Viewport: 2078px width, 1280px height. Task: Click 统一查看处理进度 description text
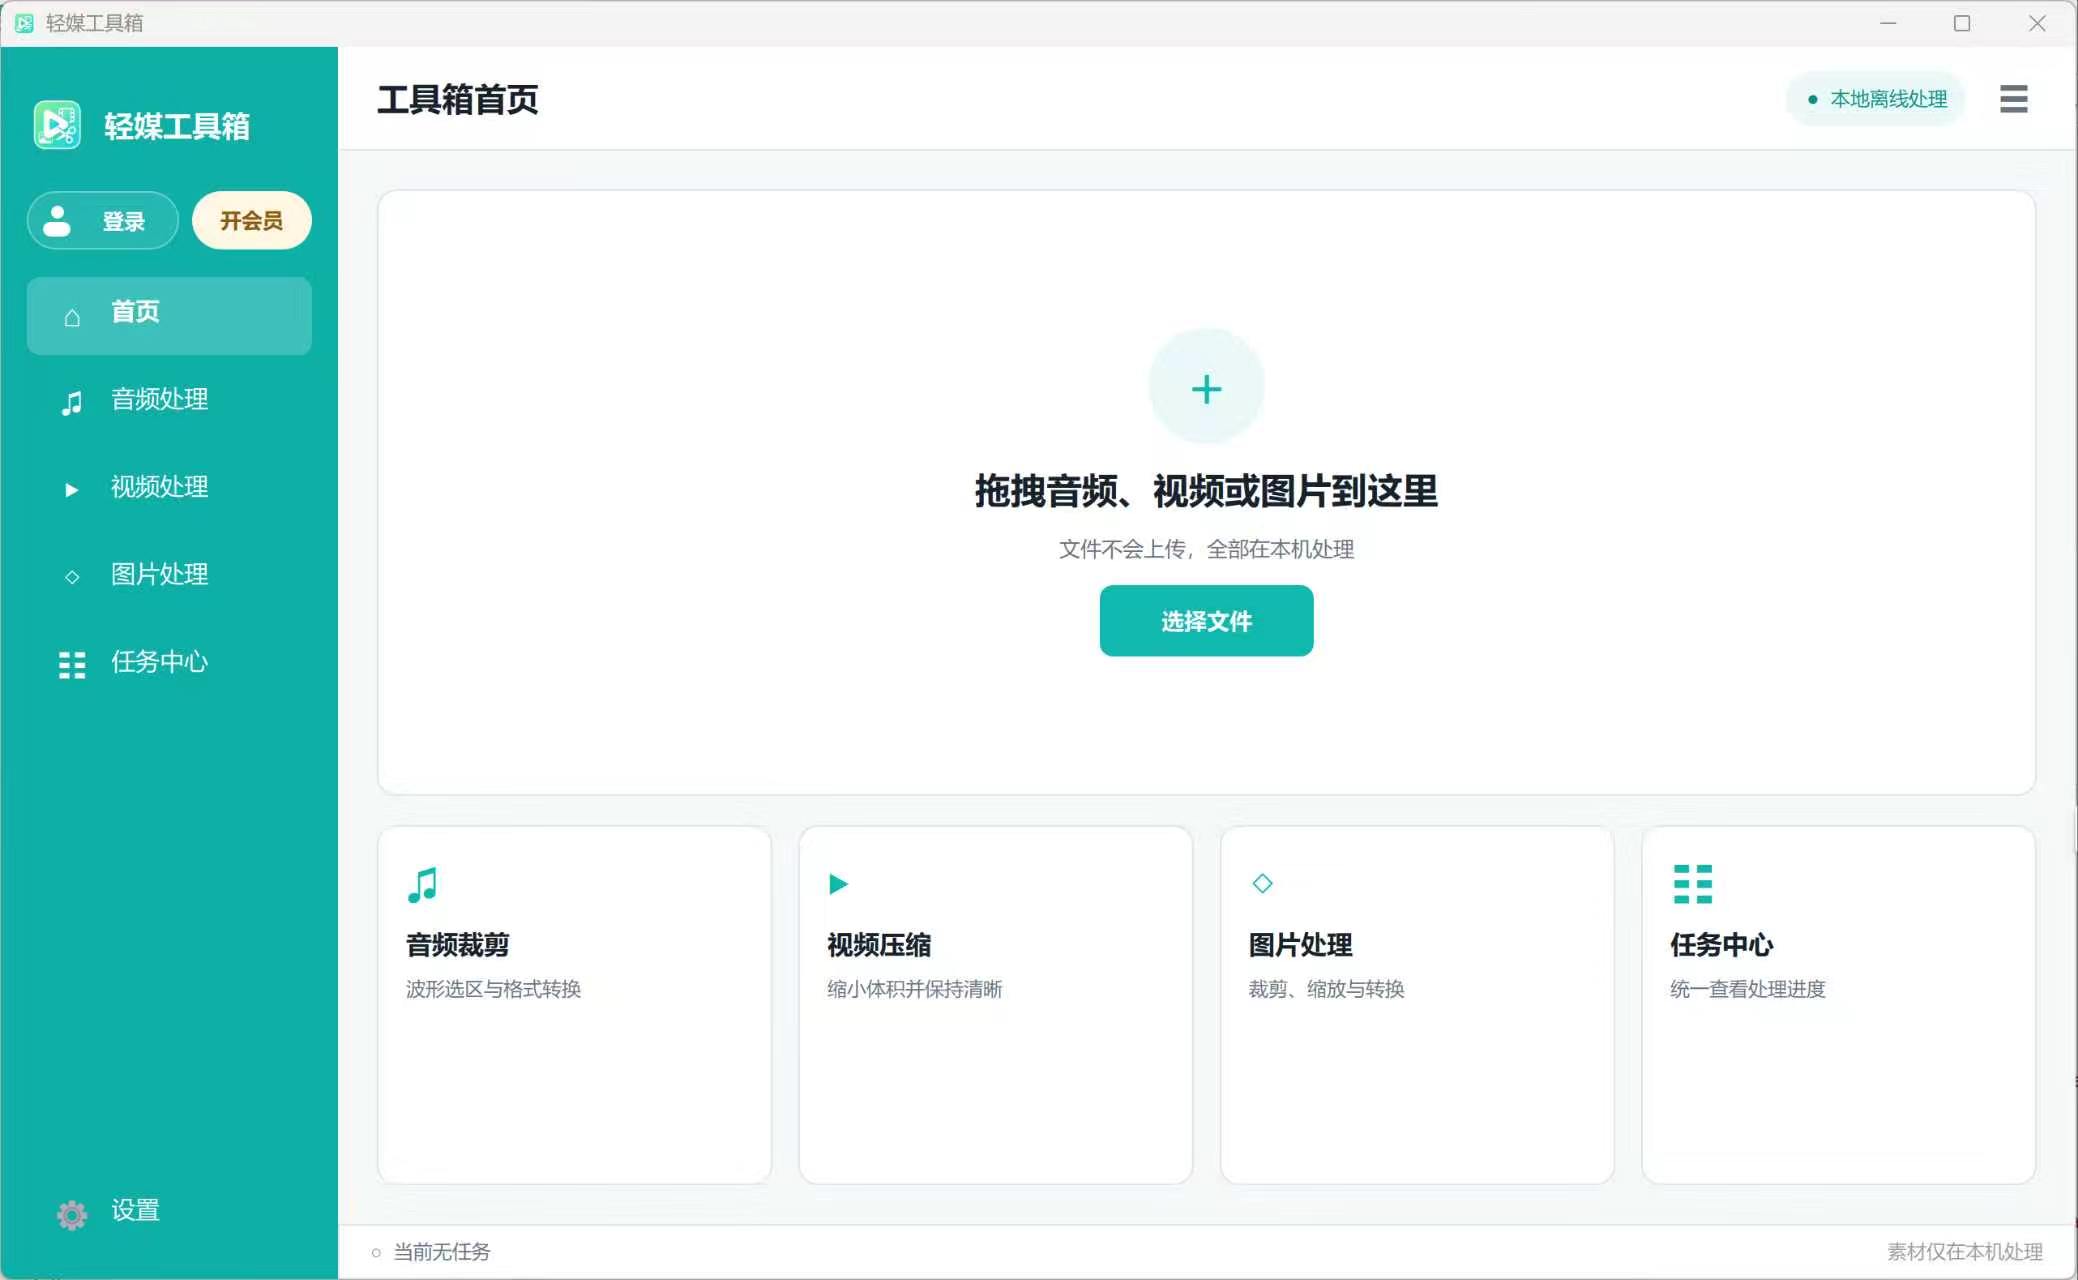pyautogui.click(x=1748, y=989)
